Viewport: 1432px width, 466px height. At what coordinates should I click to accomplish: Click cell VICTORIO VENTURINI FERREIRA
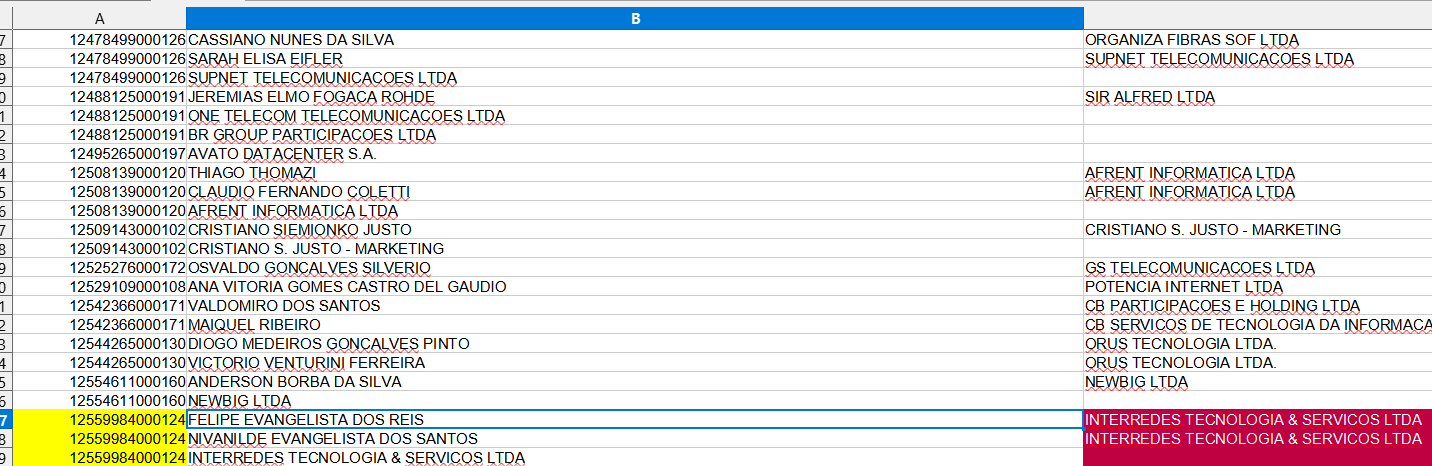click(x=635, y=363)
